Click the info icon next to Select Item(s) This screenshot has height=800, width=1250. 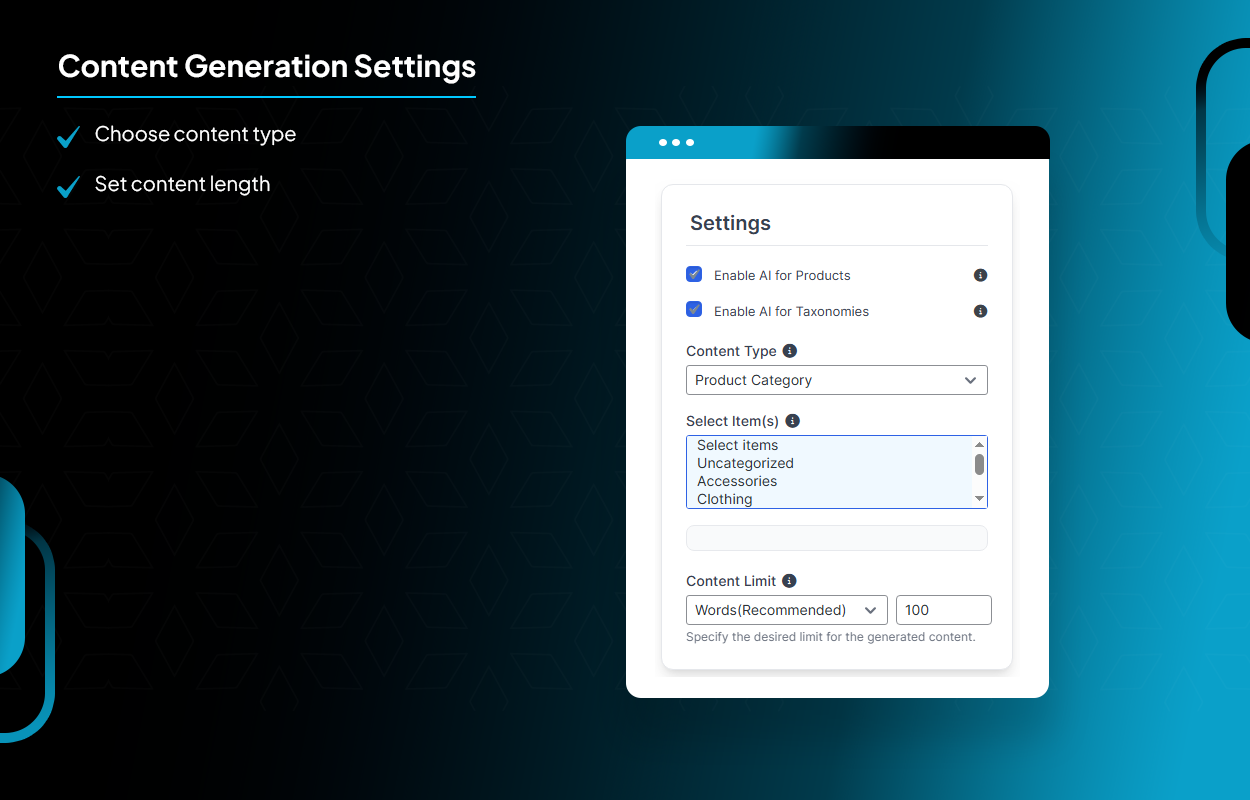[792, 420]
